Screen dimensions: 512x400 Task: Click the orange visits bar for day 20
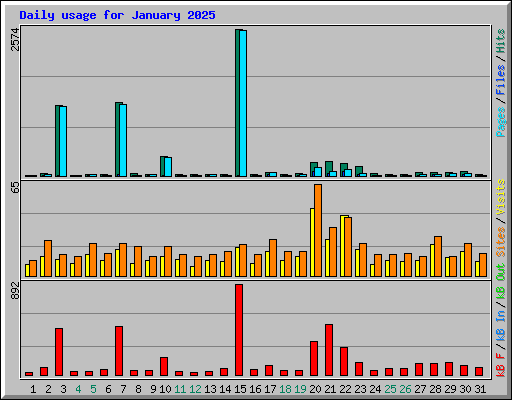click(318, 231)
